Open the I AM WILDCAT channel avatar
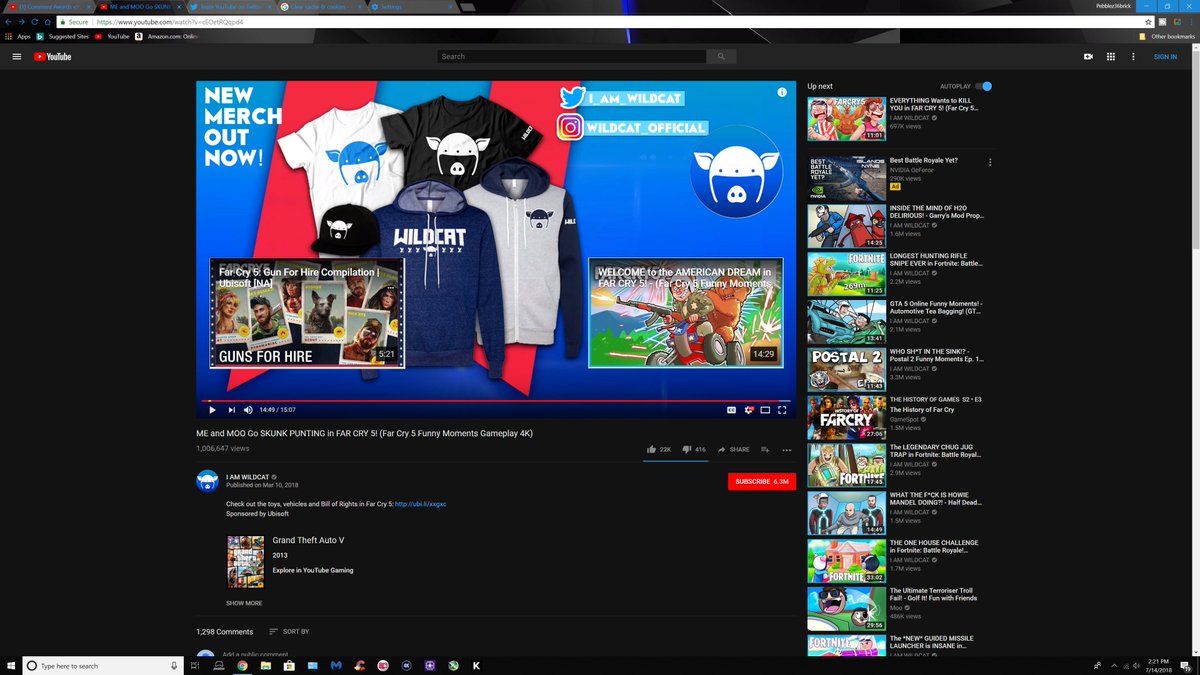Screen dimensions: 1200x675 207,480
